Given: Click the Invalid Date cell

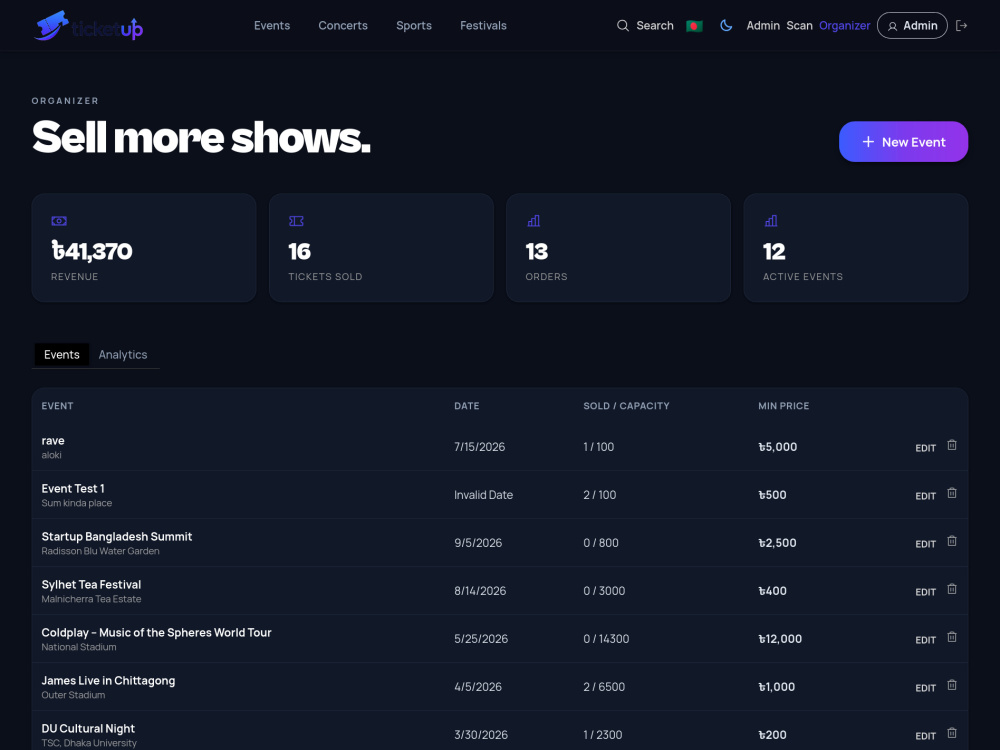Looking at the screenshot, I should pos(483,495).
